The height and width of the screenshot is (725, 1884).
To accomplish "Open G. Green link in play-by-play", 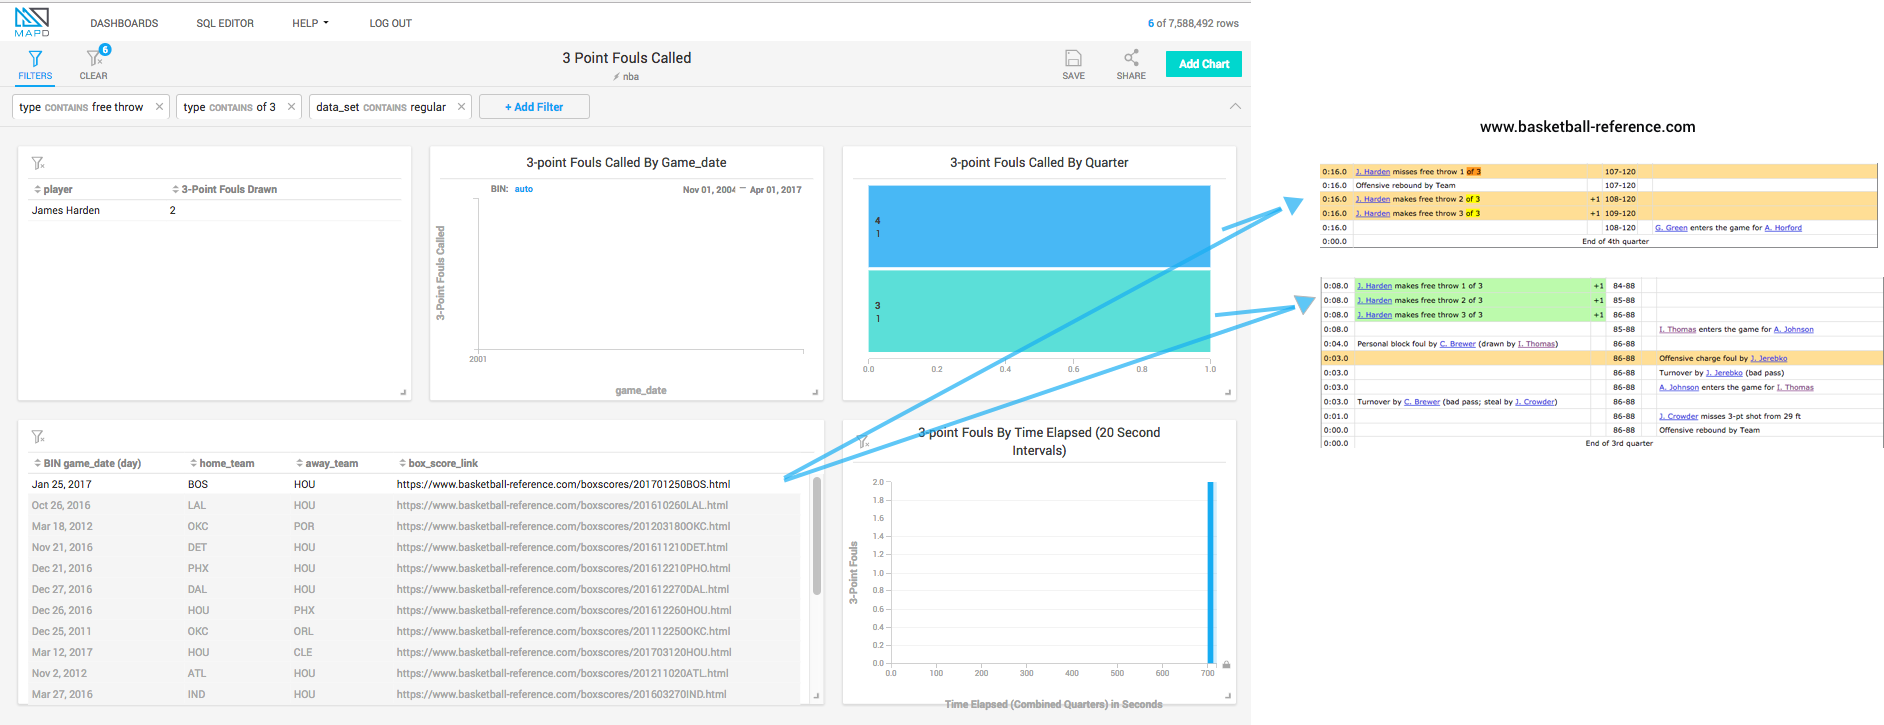I will pyautogui.click(x=1671, y=228).
